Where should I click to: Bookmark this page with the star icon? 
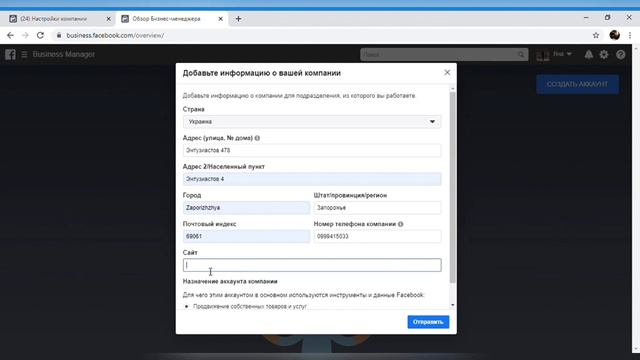(596, 36)
